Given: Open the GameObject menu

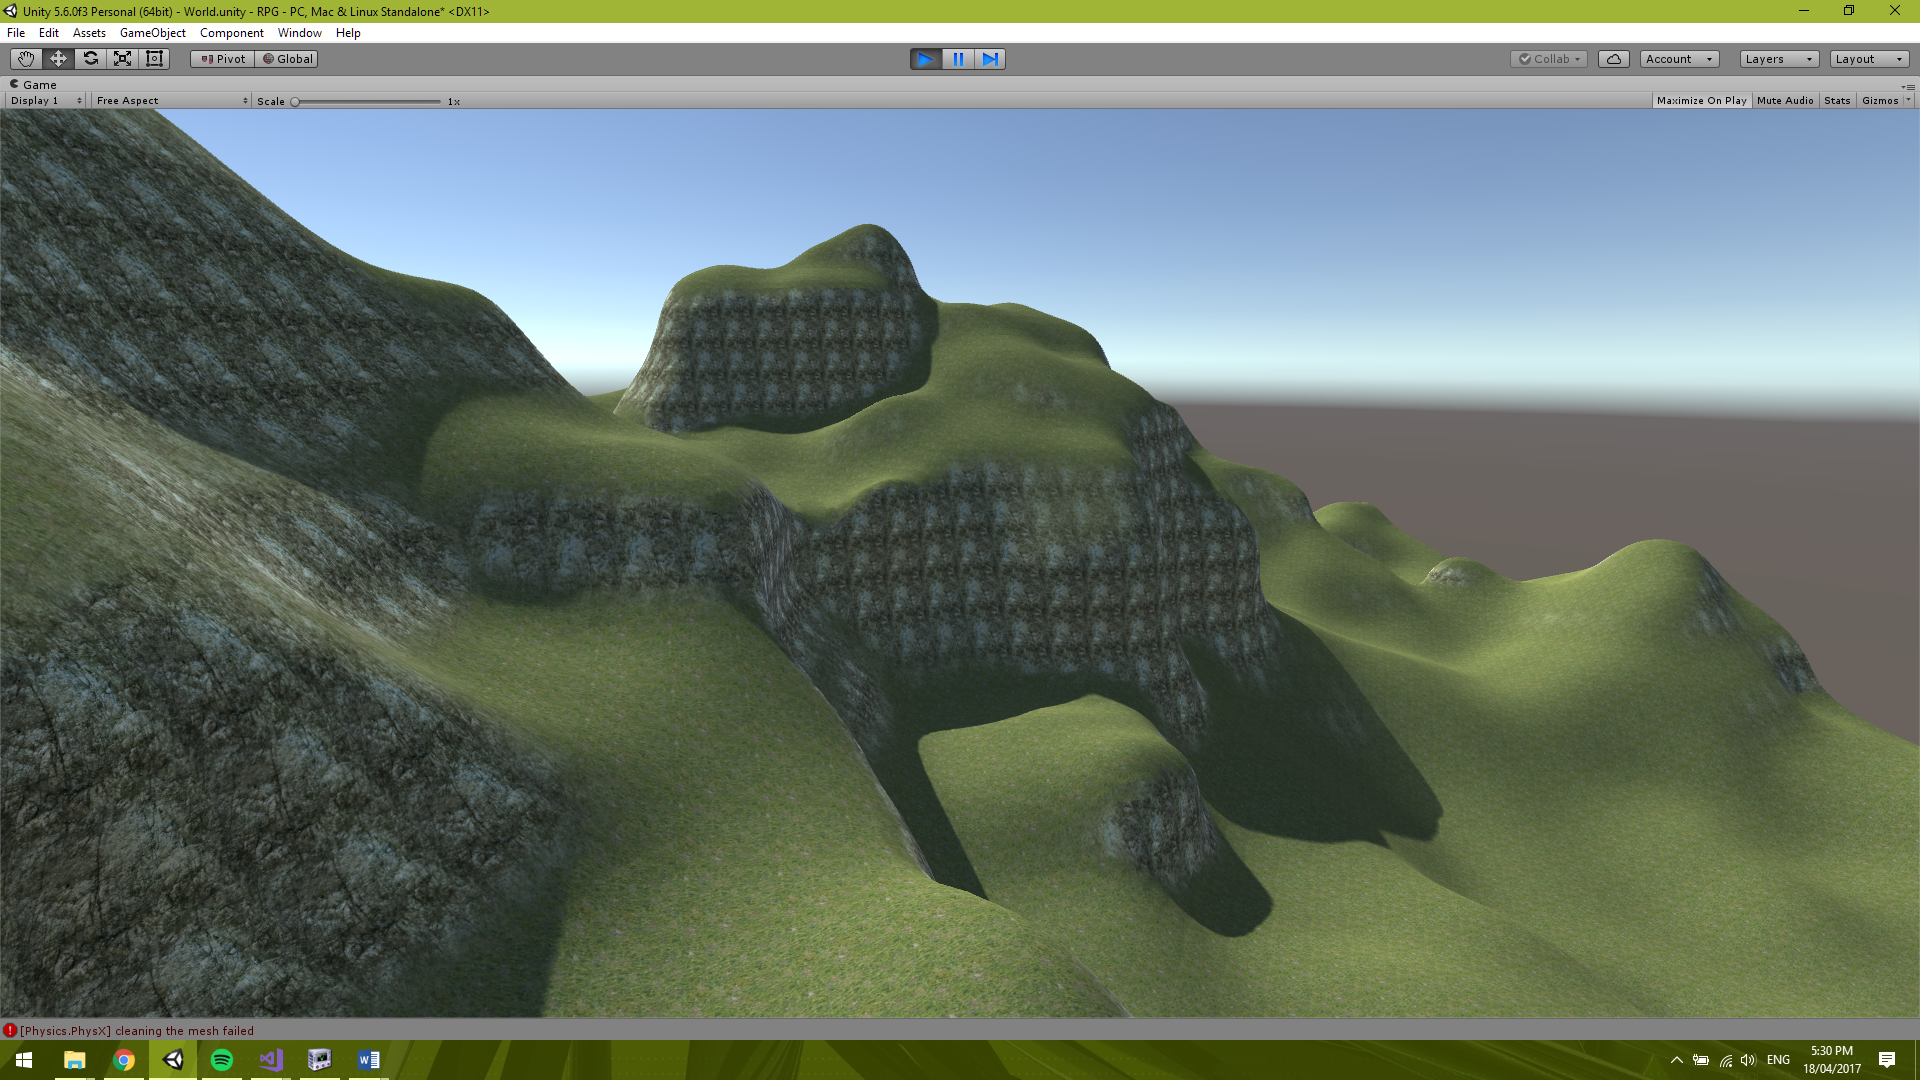Looking at the screenshot, I should pyautogui.click(x=149, y=33).
